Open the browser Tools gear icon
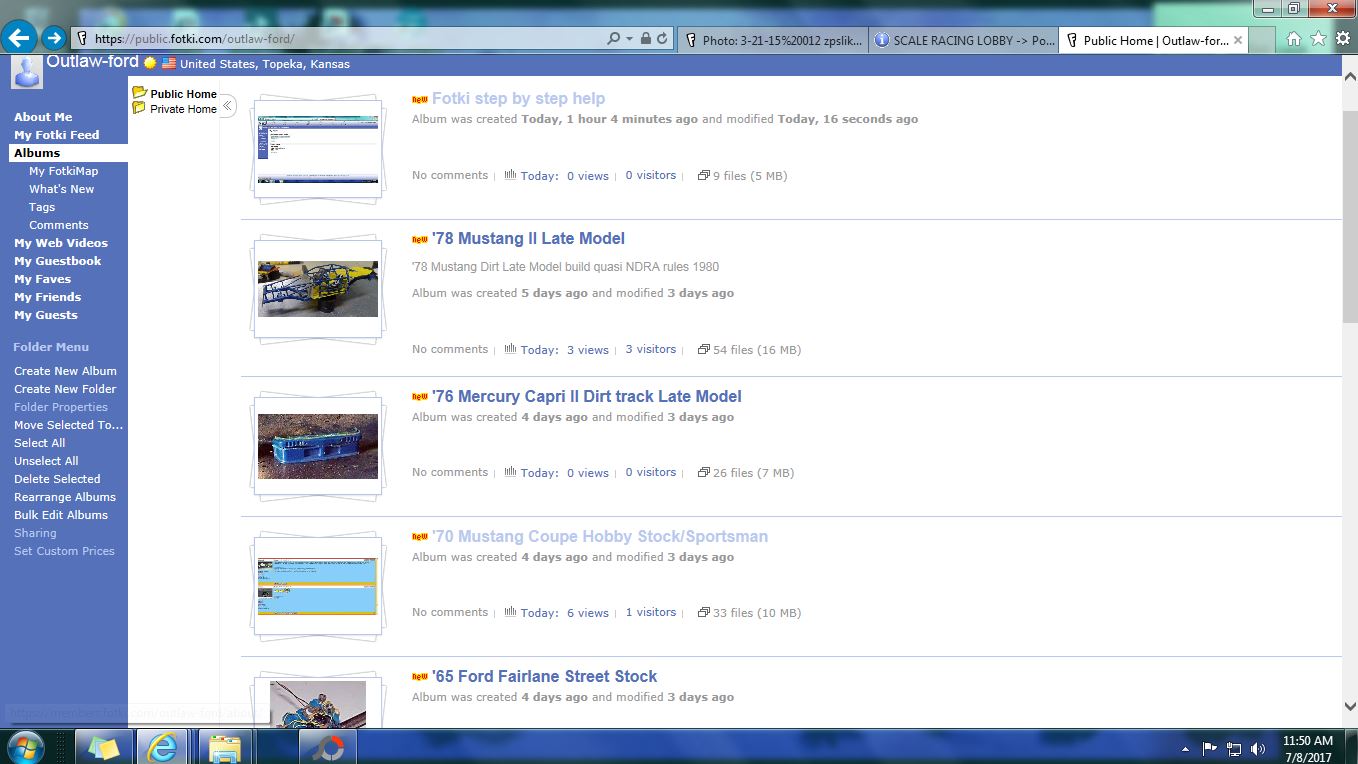 [x=1343, y=39]
